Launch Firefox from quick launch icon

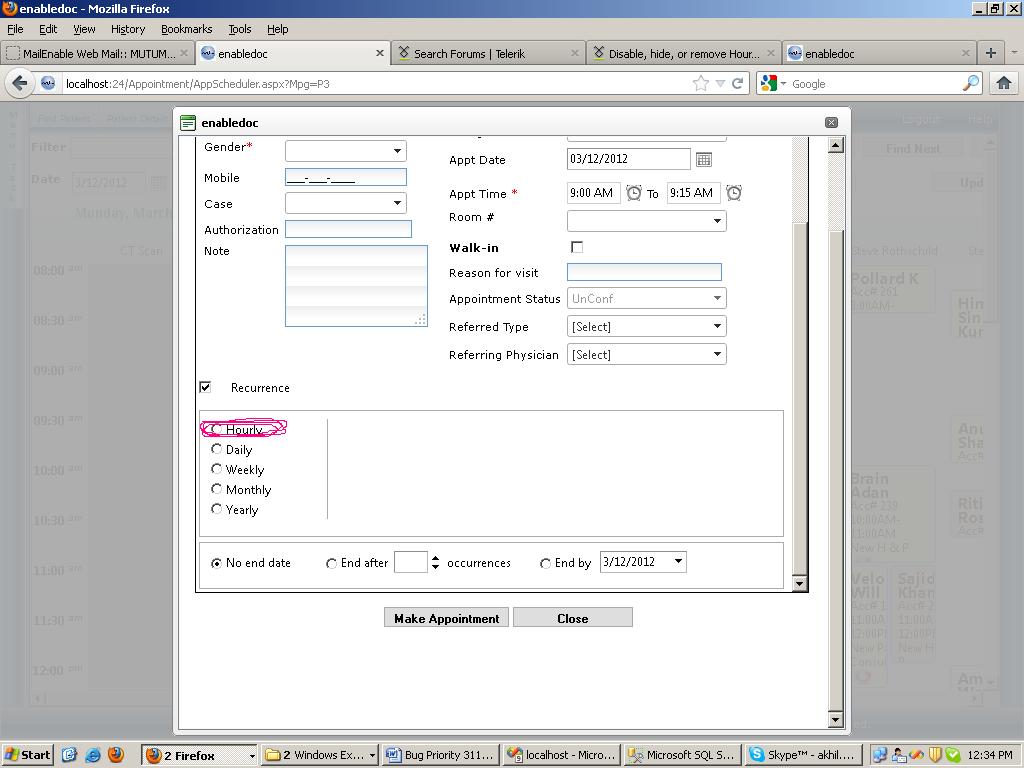pos(116,755)
